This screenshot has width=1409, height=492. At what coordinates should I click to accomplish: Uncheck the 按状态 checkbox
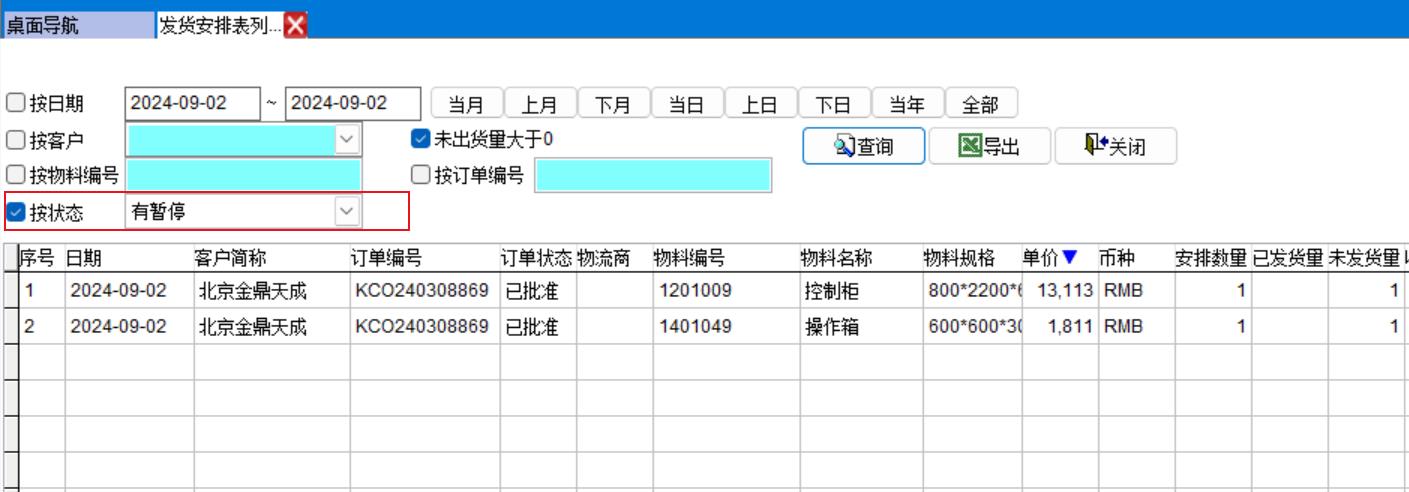16,212
